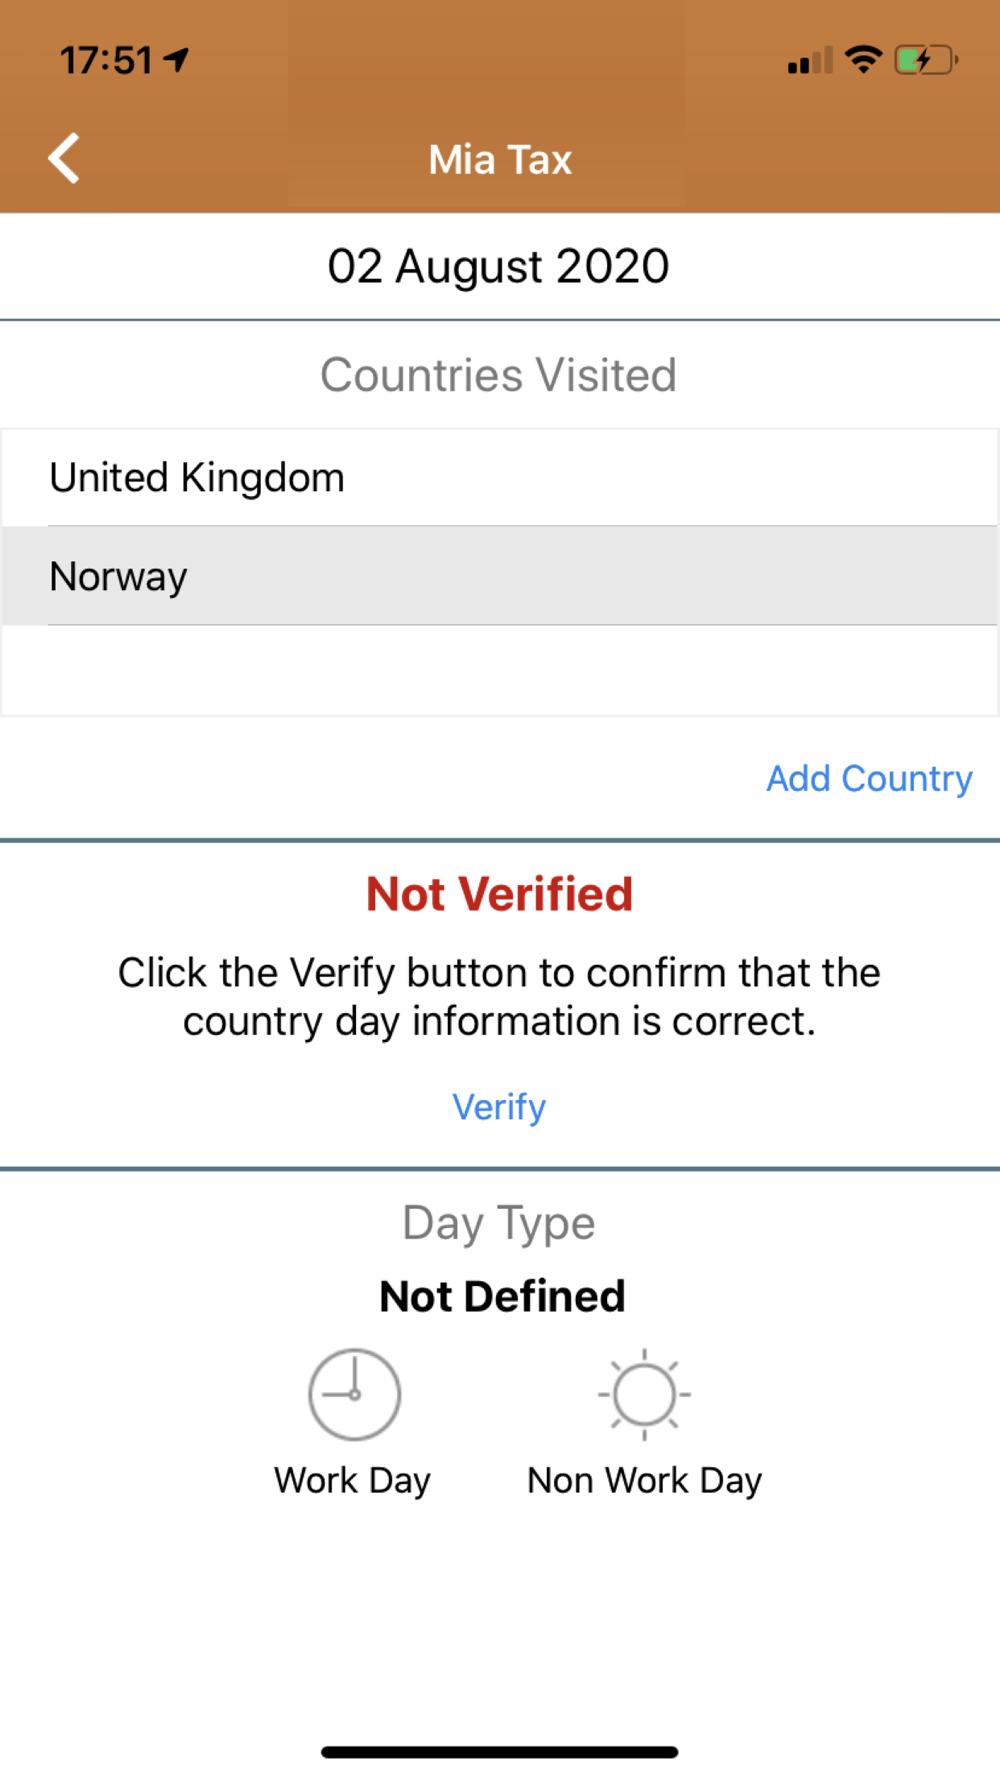Select the Norway country row
Screen dimensions: 1000x1778
[500, 576]
